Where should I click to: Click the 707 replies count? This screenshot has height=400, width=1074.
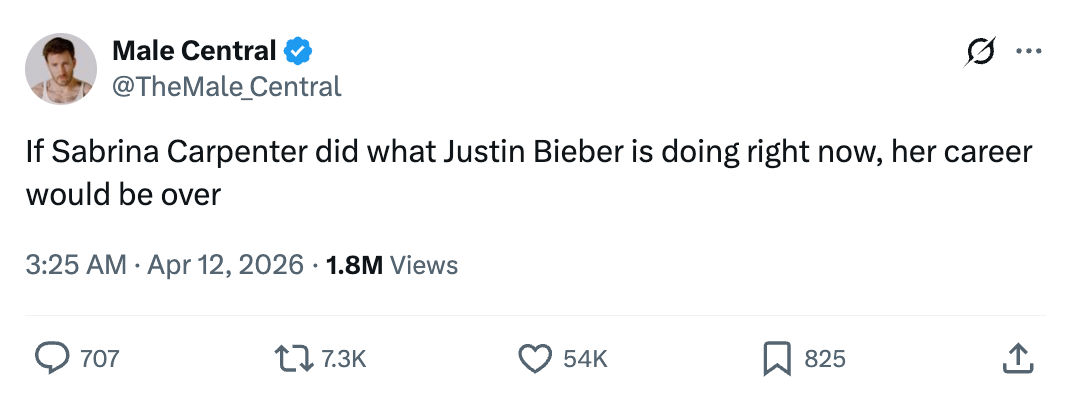coord(99,359)
